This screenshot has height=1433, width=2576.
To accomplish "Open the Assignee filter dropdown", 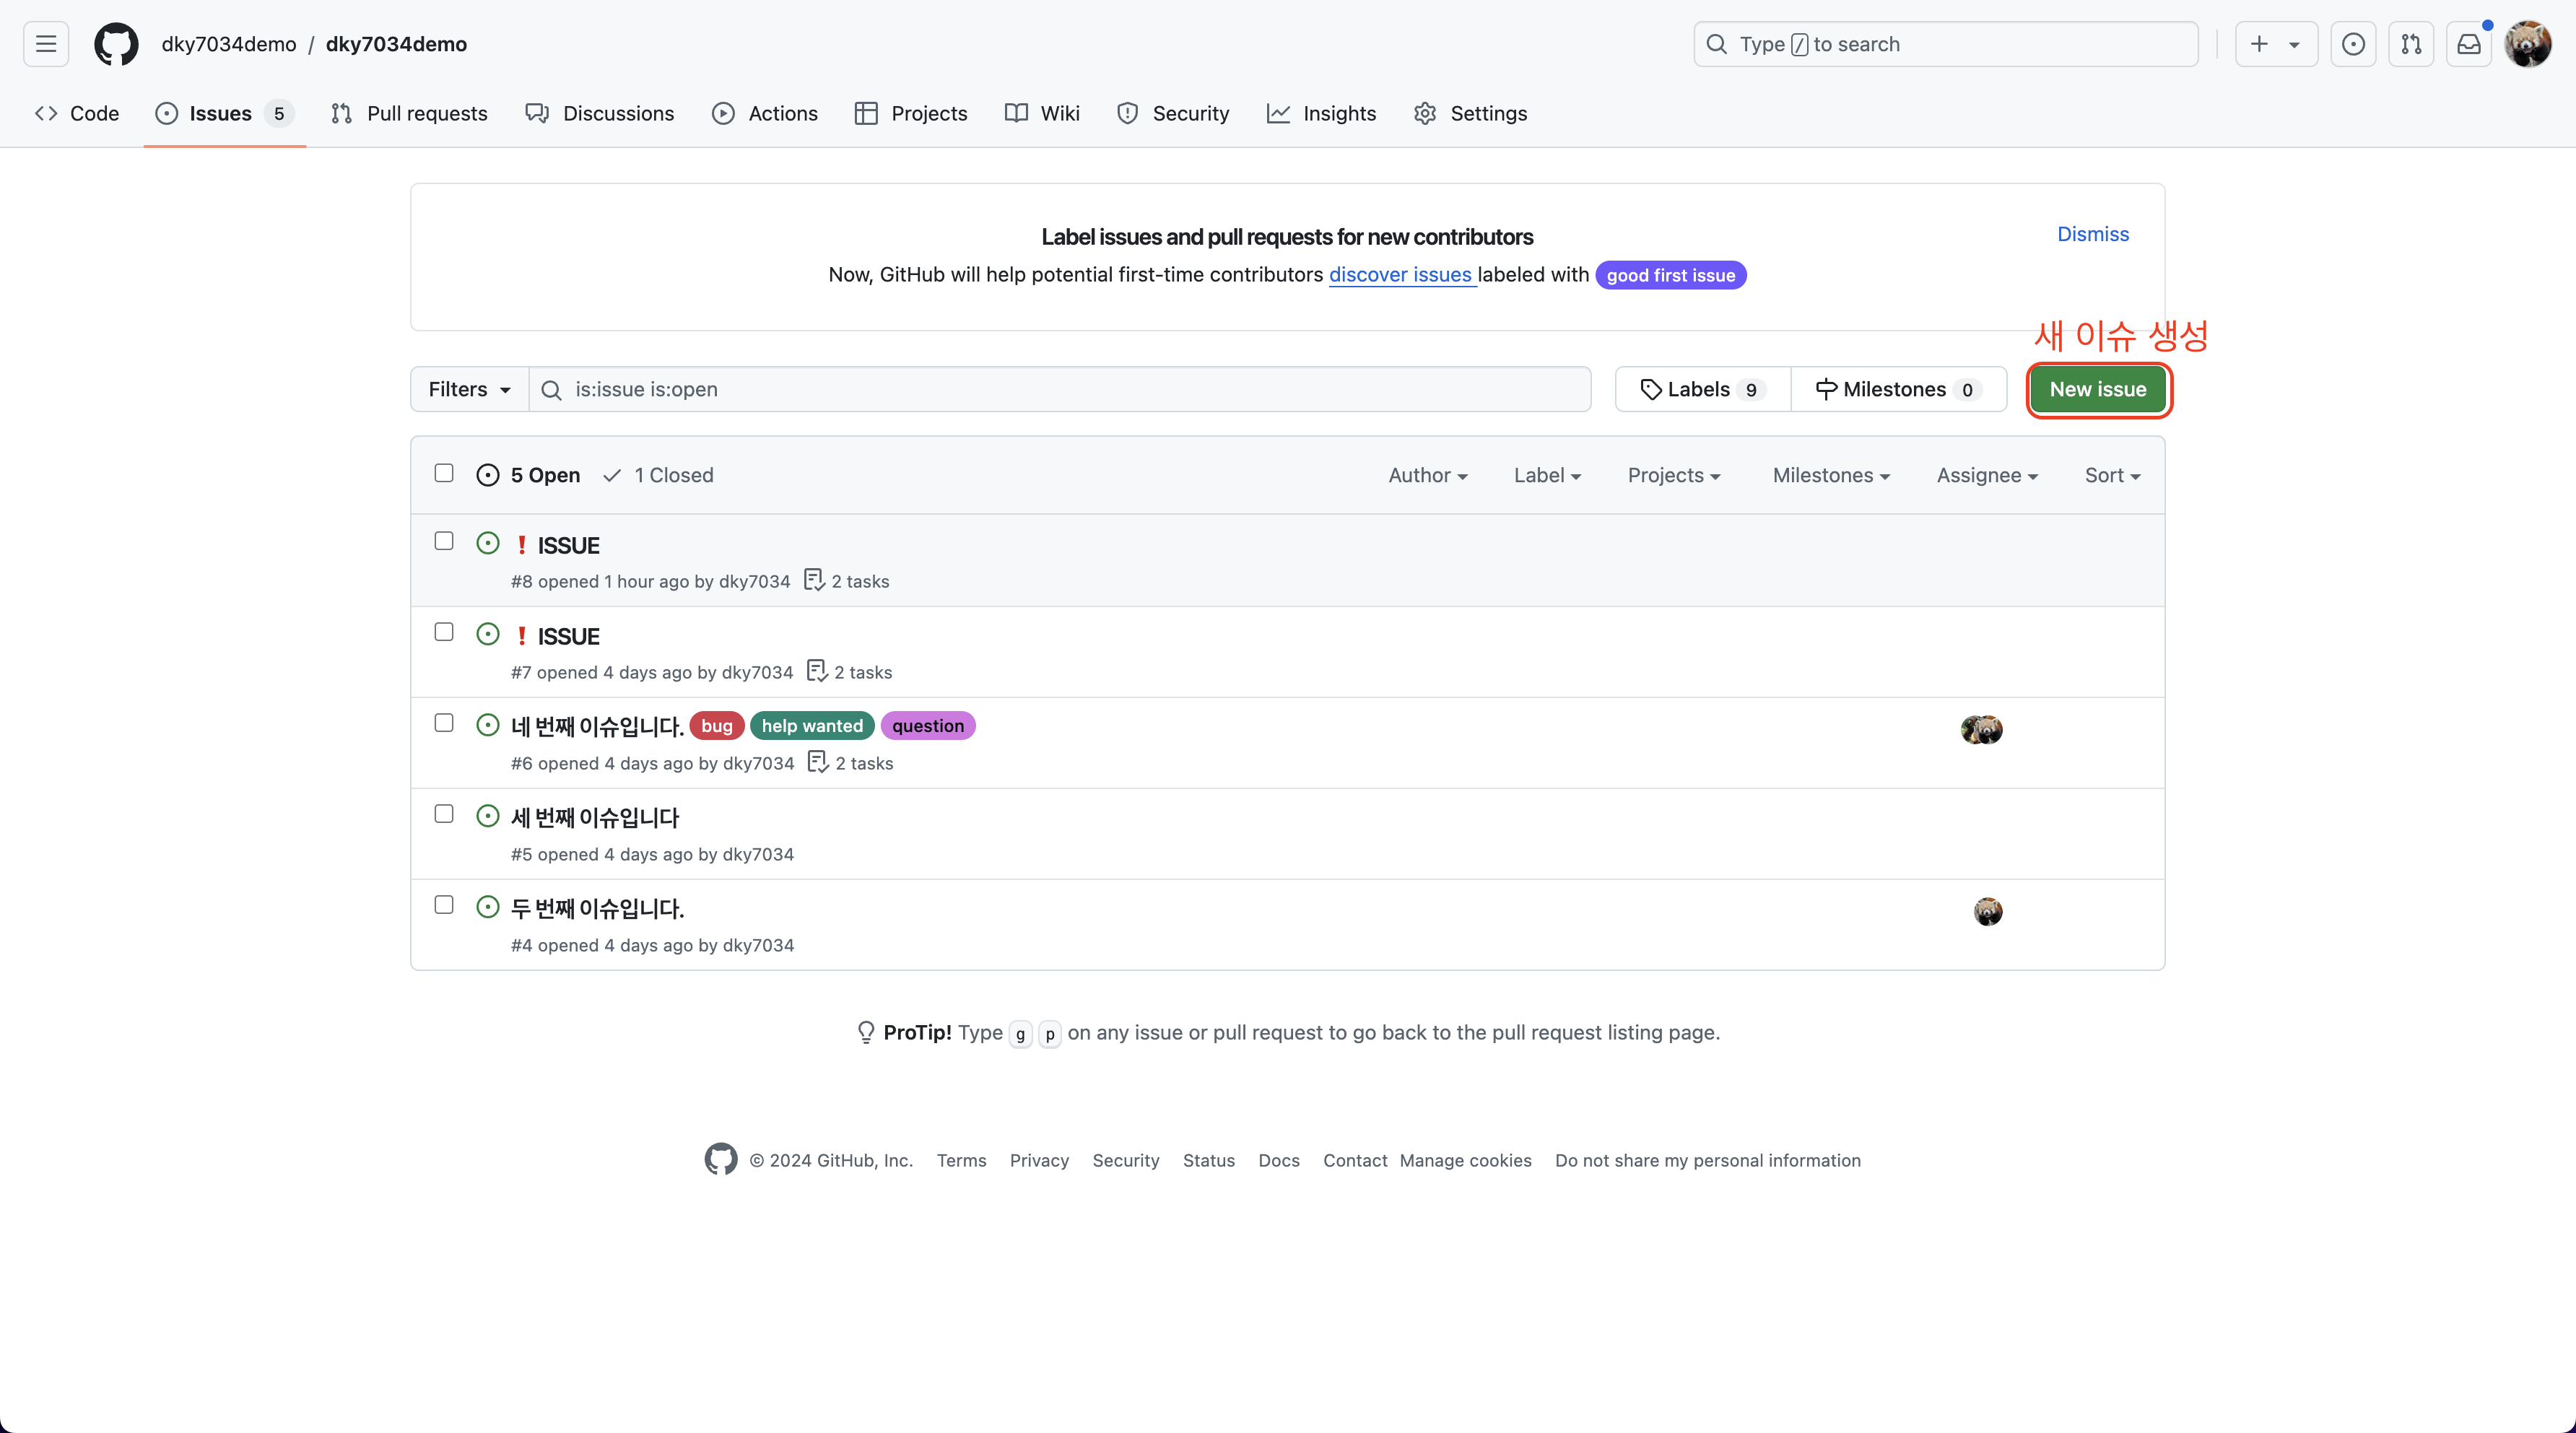I will click(1986, 475).
